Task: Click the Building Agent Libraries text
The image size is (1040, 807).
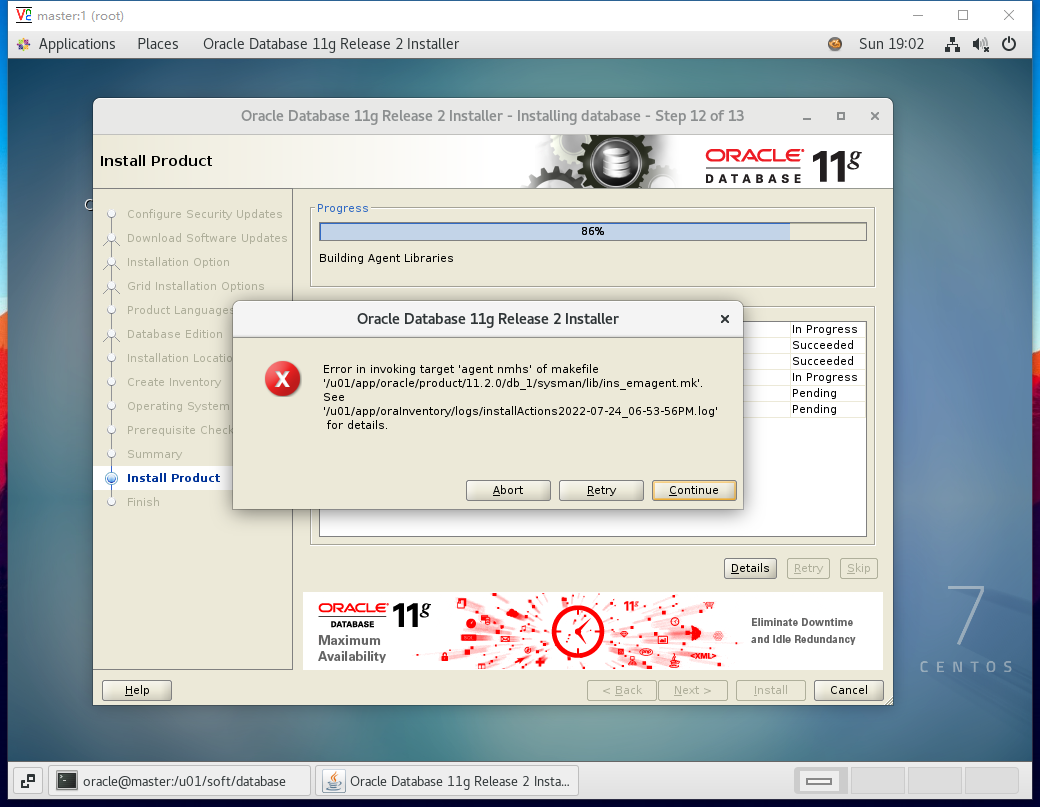Action: click(386, 258)
